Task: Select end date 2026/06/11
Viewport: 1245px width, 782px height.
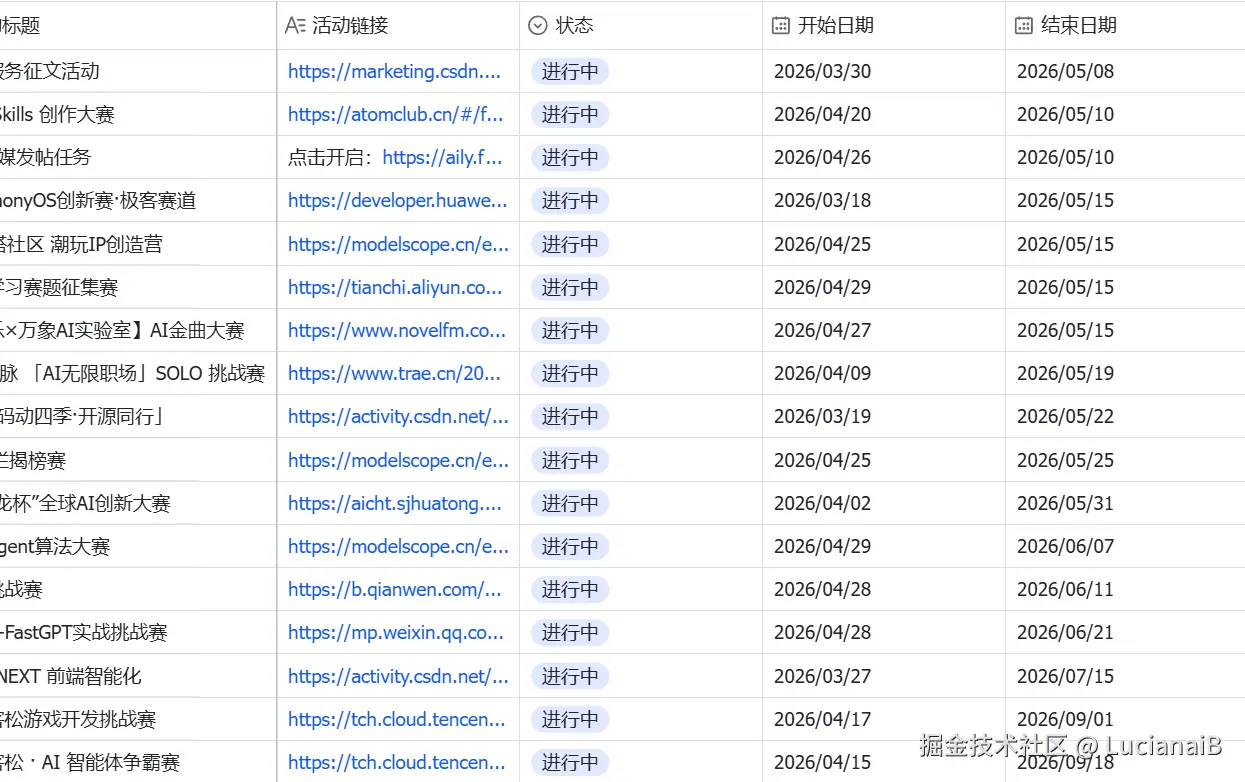Action: click(1065, 589)
